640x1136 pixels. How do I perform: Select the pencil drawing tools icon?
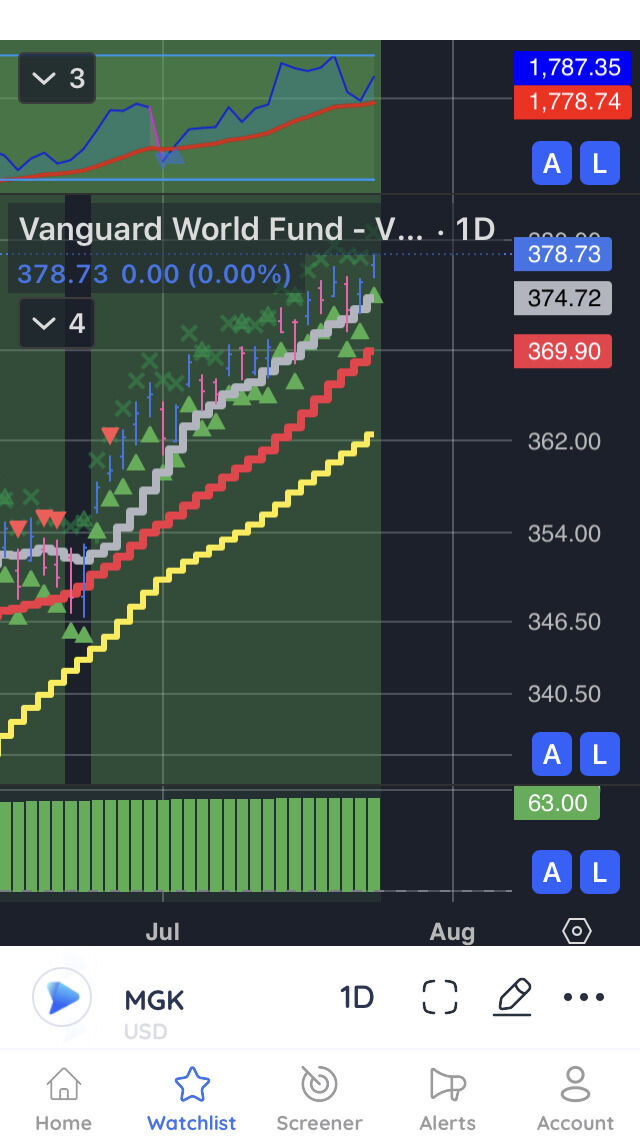513,997
